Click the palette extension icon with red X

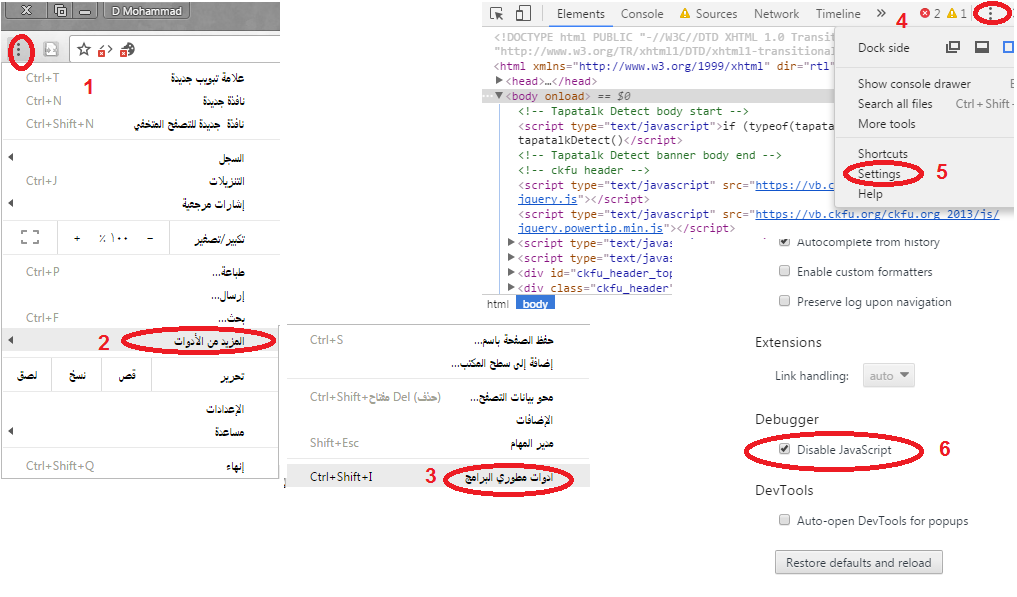pyautogui.click(x=127, y=49)
